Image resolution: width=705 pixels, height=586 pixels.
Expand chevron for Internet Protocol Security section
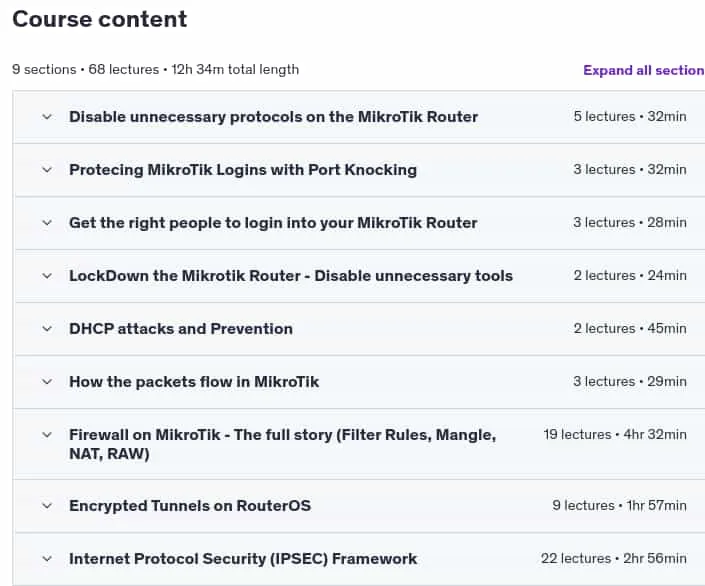click(x=47, y=559)
